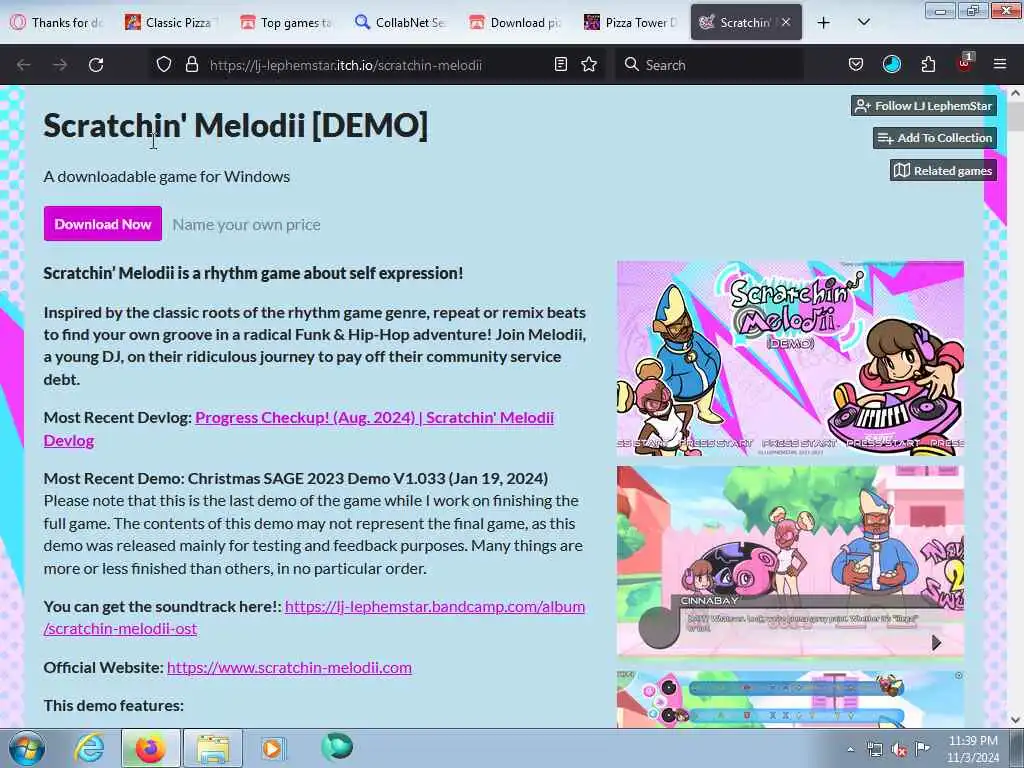The height and width of the screenshot is (768, 1024).
Task: Toggle reader view icon in address bar
Action: pyautogui.click(x=560, y=65)
